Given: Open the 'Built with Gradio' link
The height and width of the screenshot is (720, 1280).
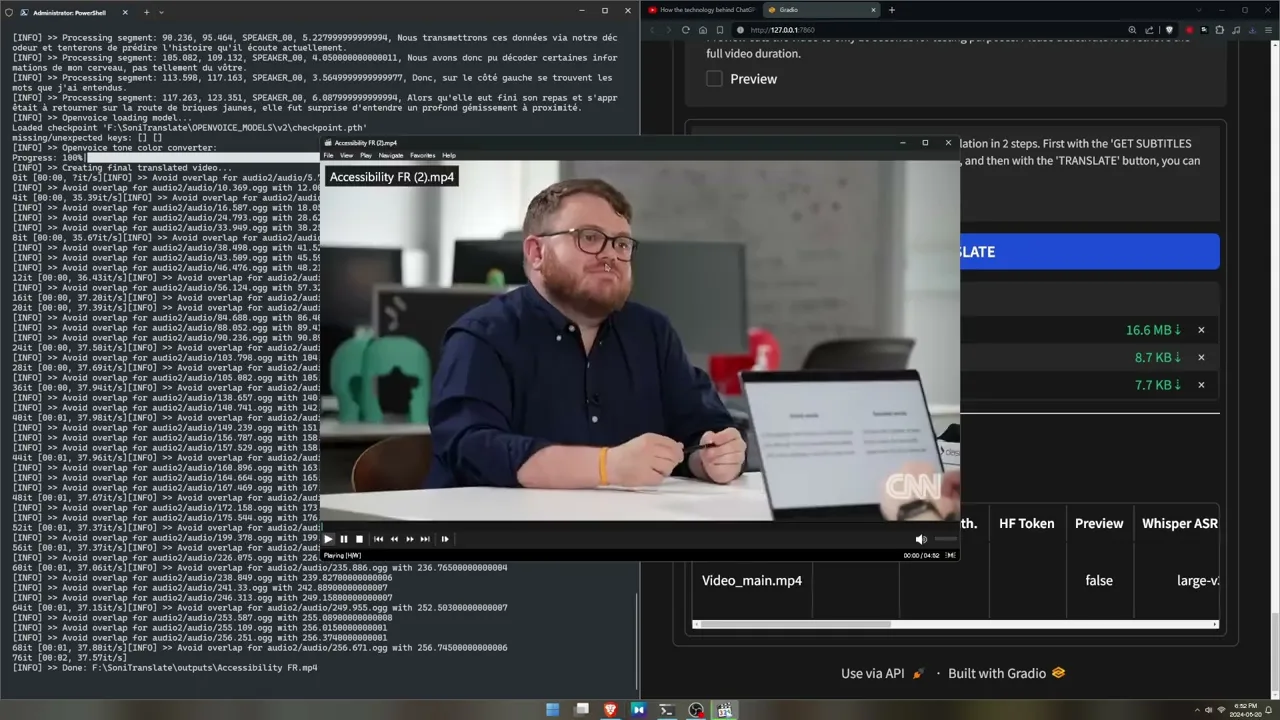Looking at the screenshot, I should coord(1006,674).
